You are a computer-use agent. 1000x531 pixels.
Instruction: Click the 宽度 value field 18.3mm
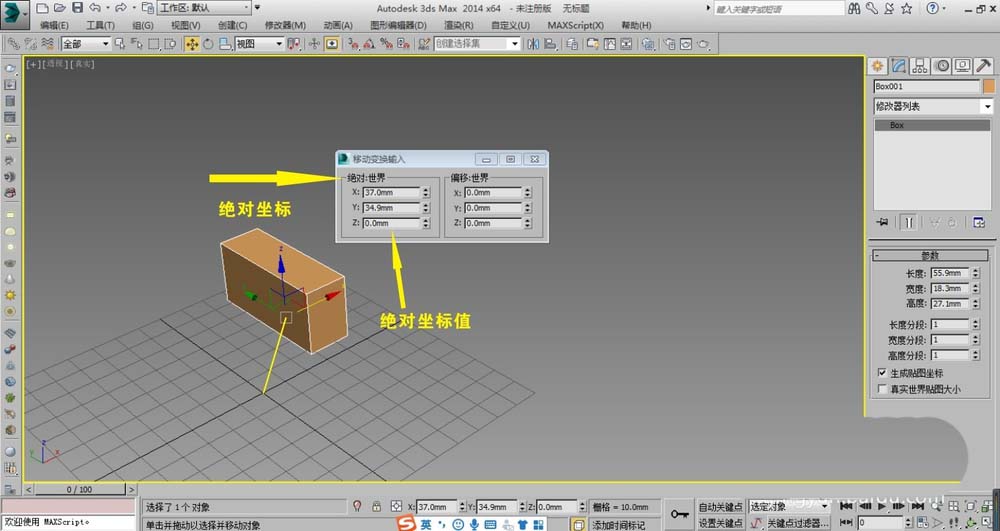tap(950, 289)
